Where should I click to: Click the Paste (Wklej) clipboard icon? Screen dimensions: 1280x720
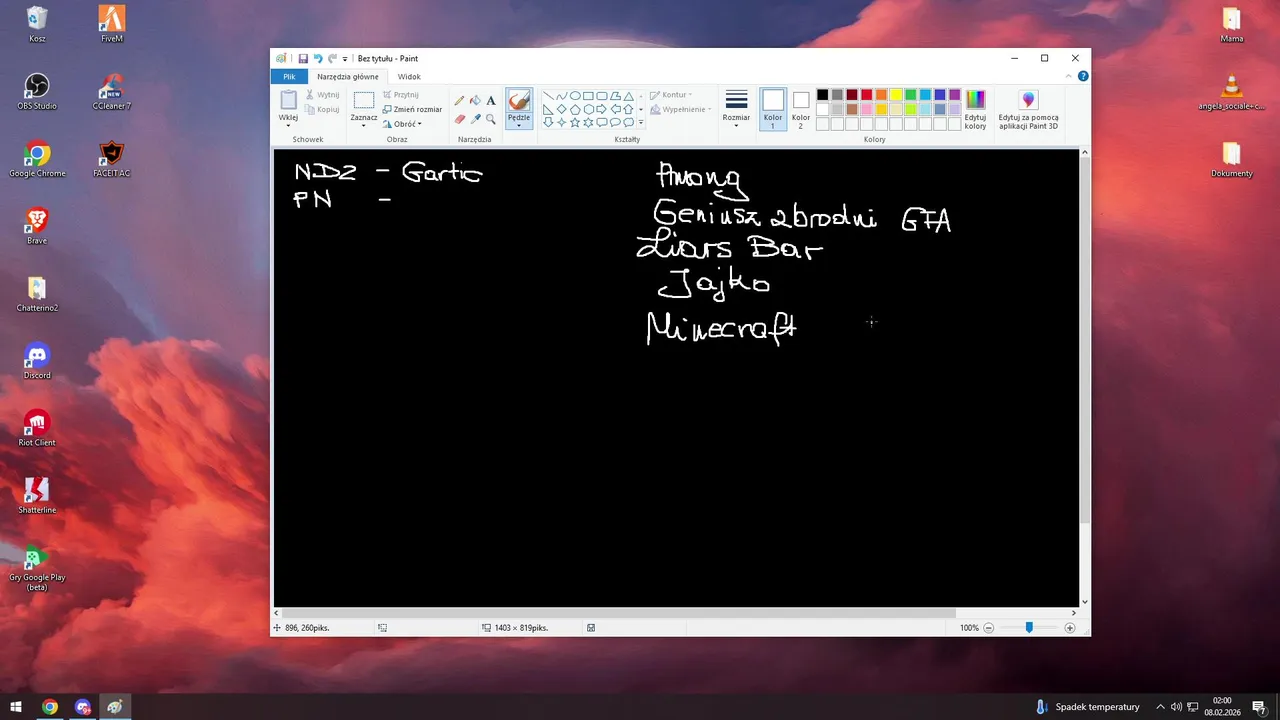[x=288, y=100]
